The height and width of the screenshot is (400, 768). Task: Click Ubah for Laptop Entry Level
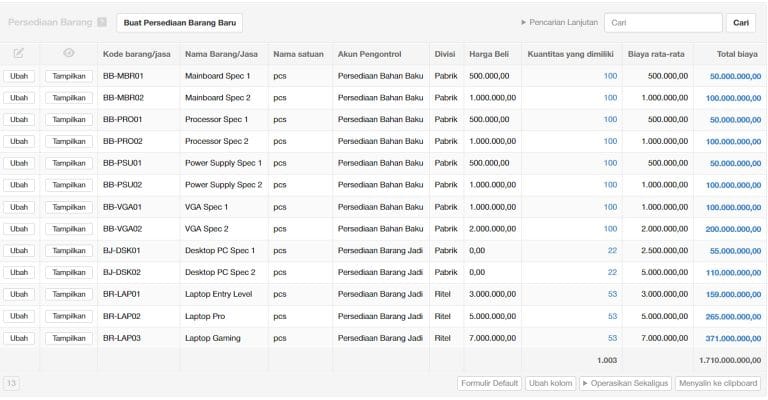(19, 294)
